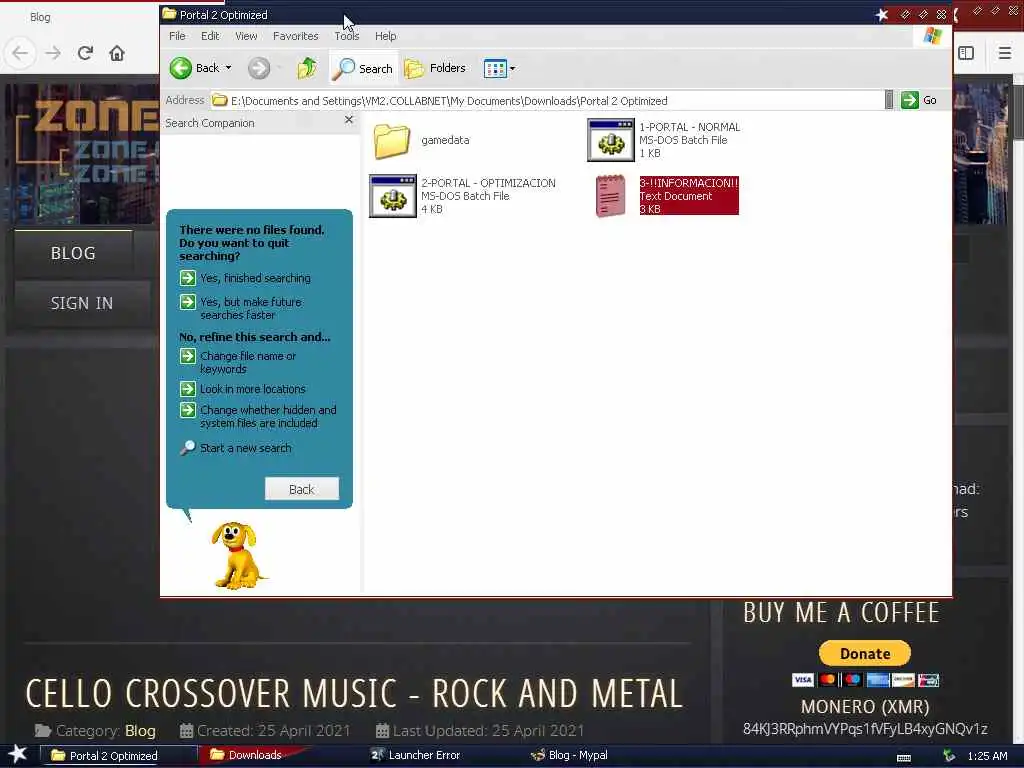This screenshot has height=768, width=1024.
Task: Click the gamedata folder name
Action: click(445, 140)
